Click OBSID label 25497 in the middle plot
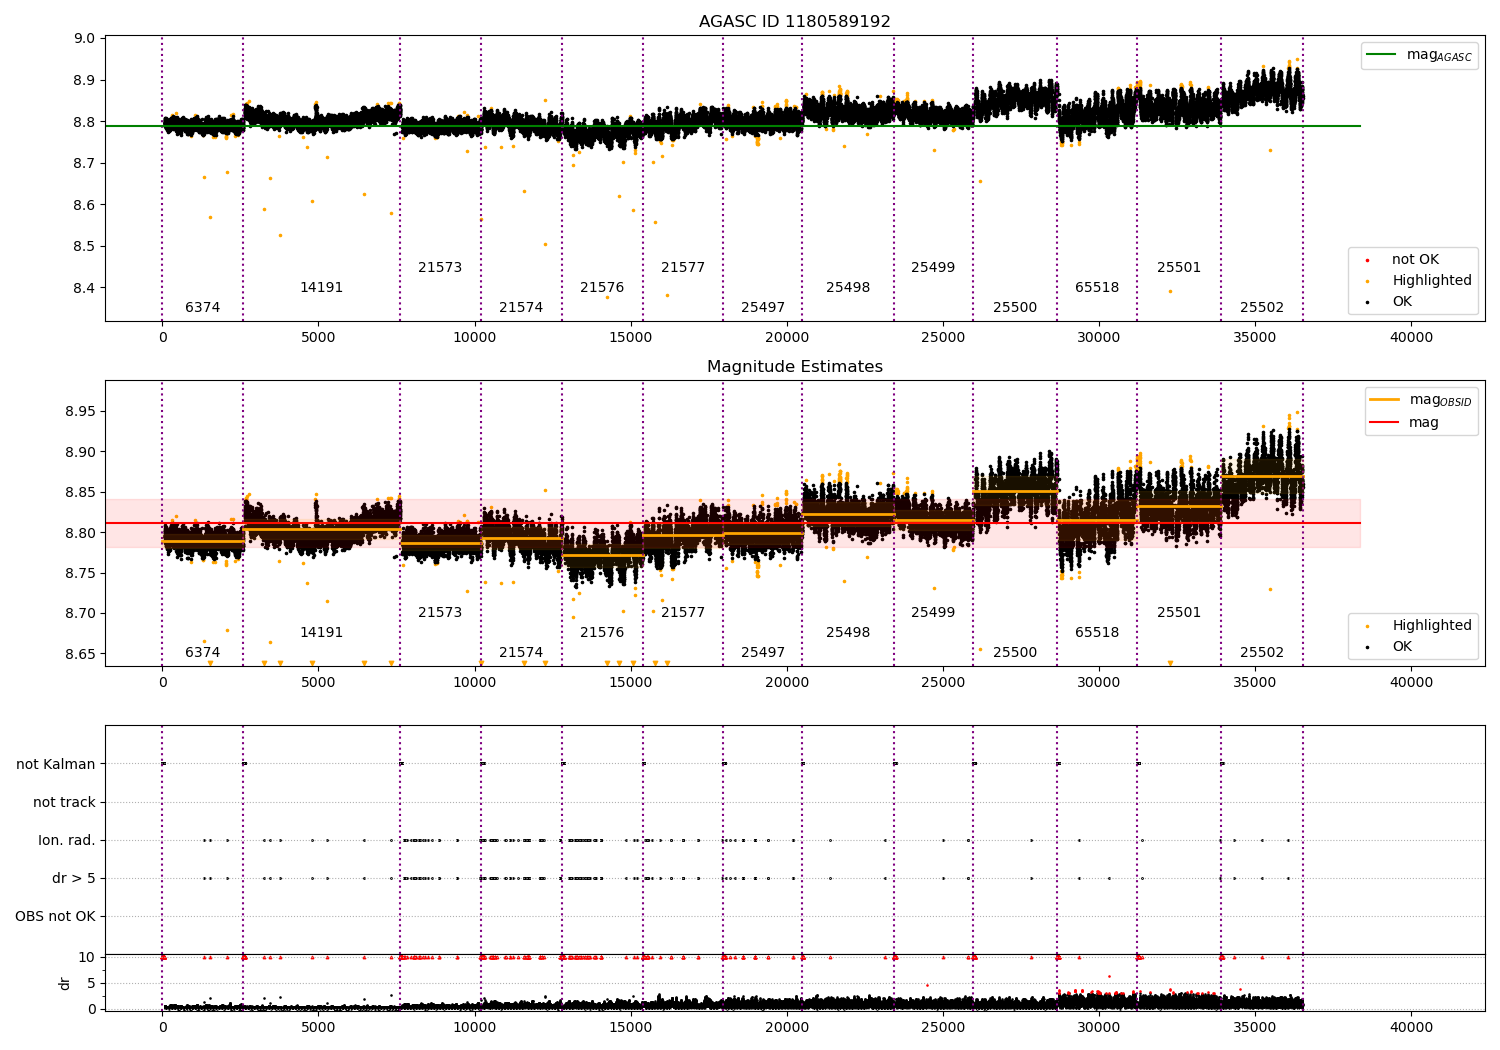1500x1050 pixels. click(x=763, y=653)
